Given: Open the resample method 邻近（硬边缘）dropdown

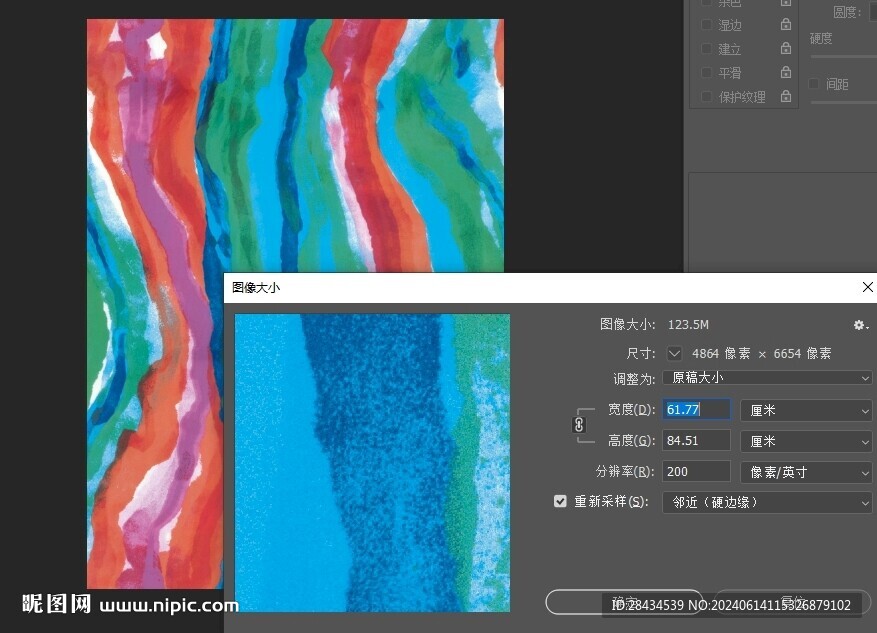Looking at the screenshot, I should pyautogui.click(x=767, y=502).
